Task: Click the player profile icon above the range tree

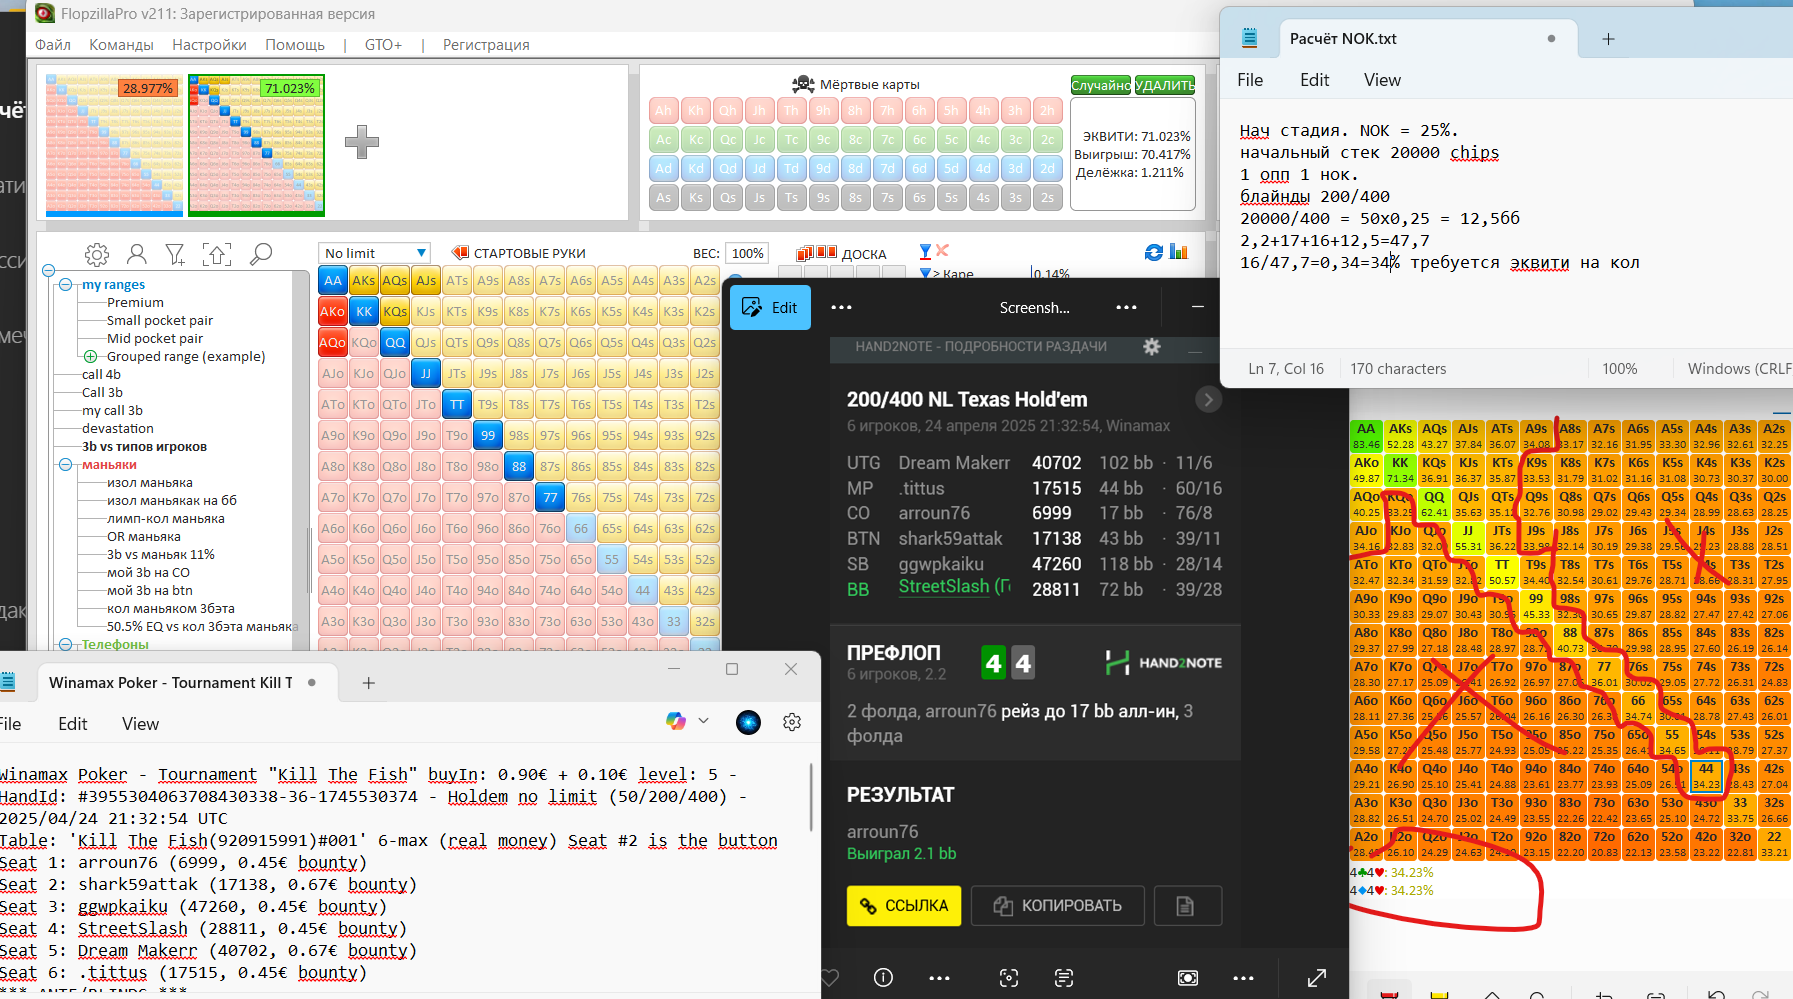Action: pyautogui.click(x=137, y=254)
